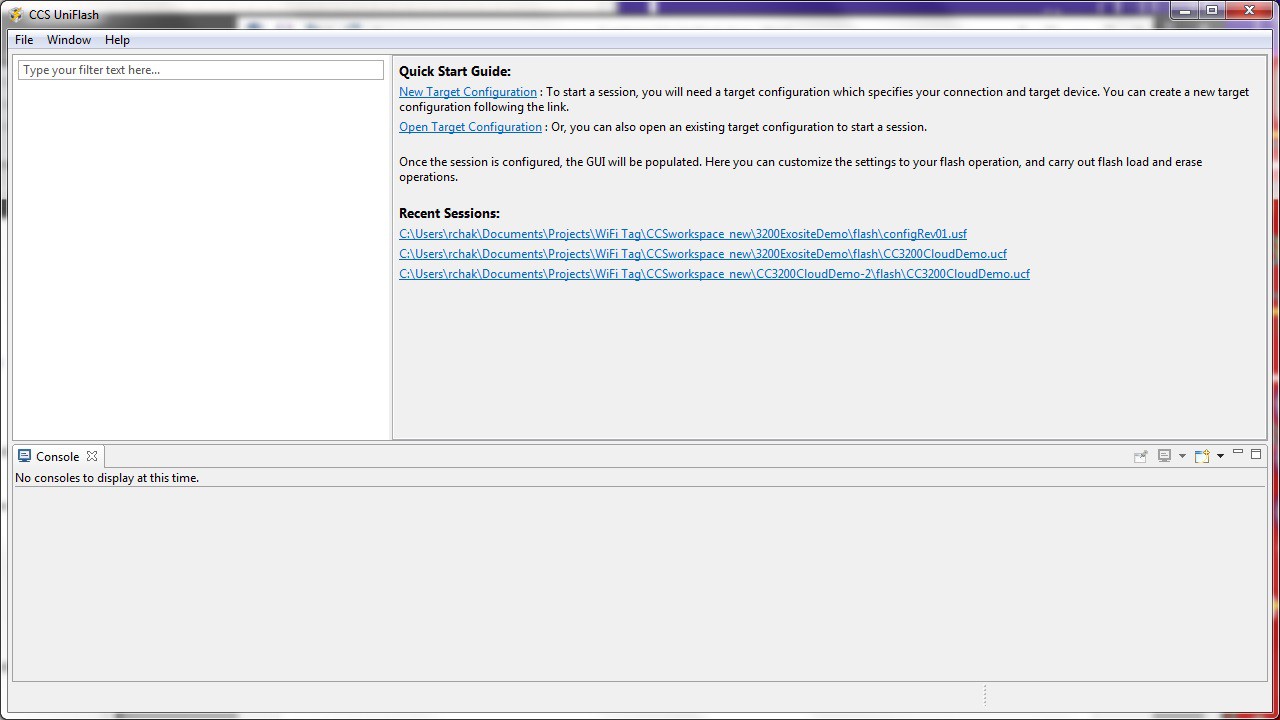
Task: Click the 'No consoles to display' message
Action: point(107,478)
